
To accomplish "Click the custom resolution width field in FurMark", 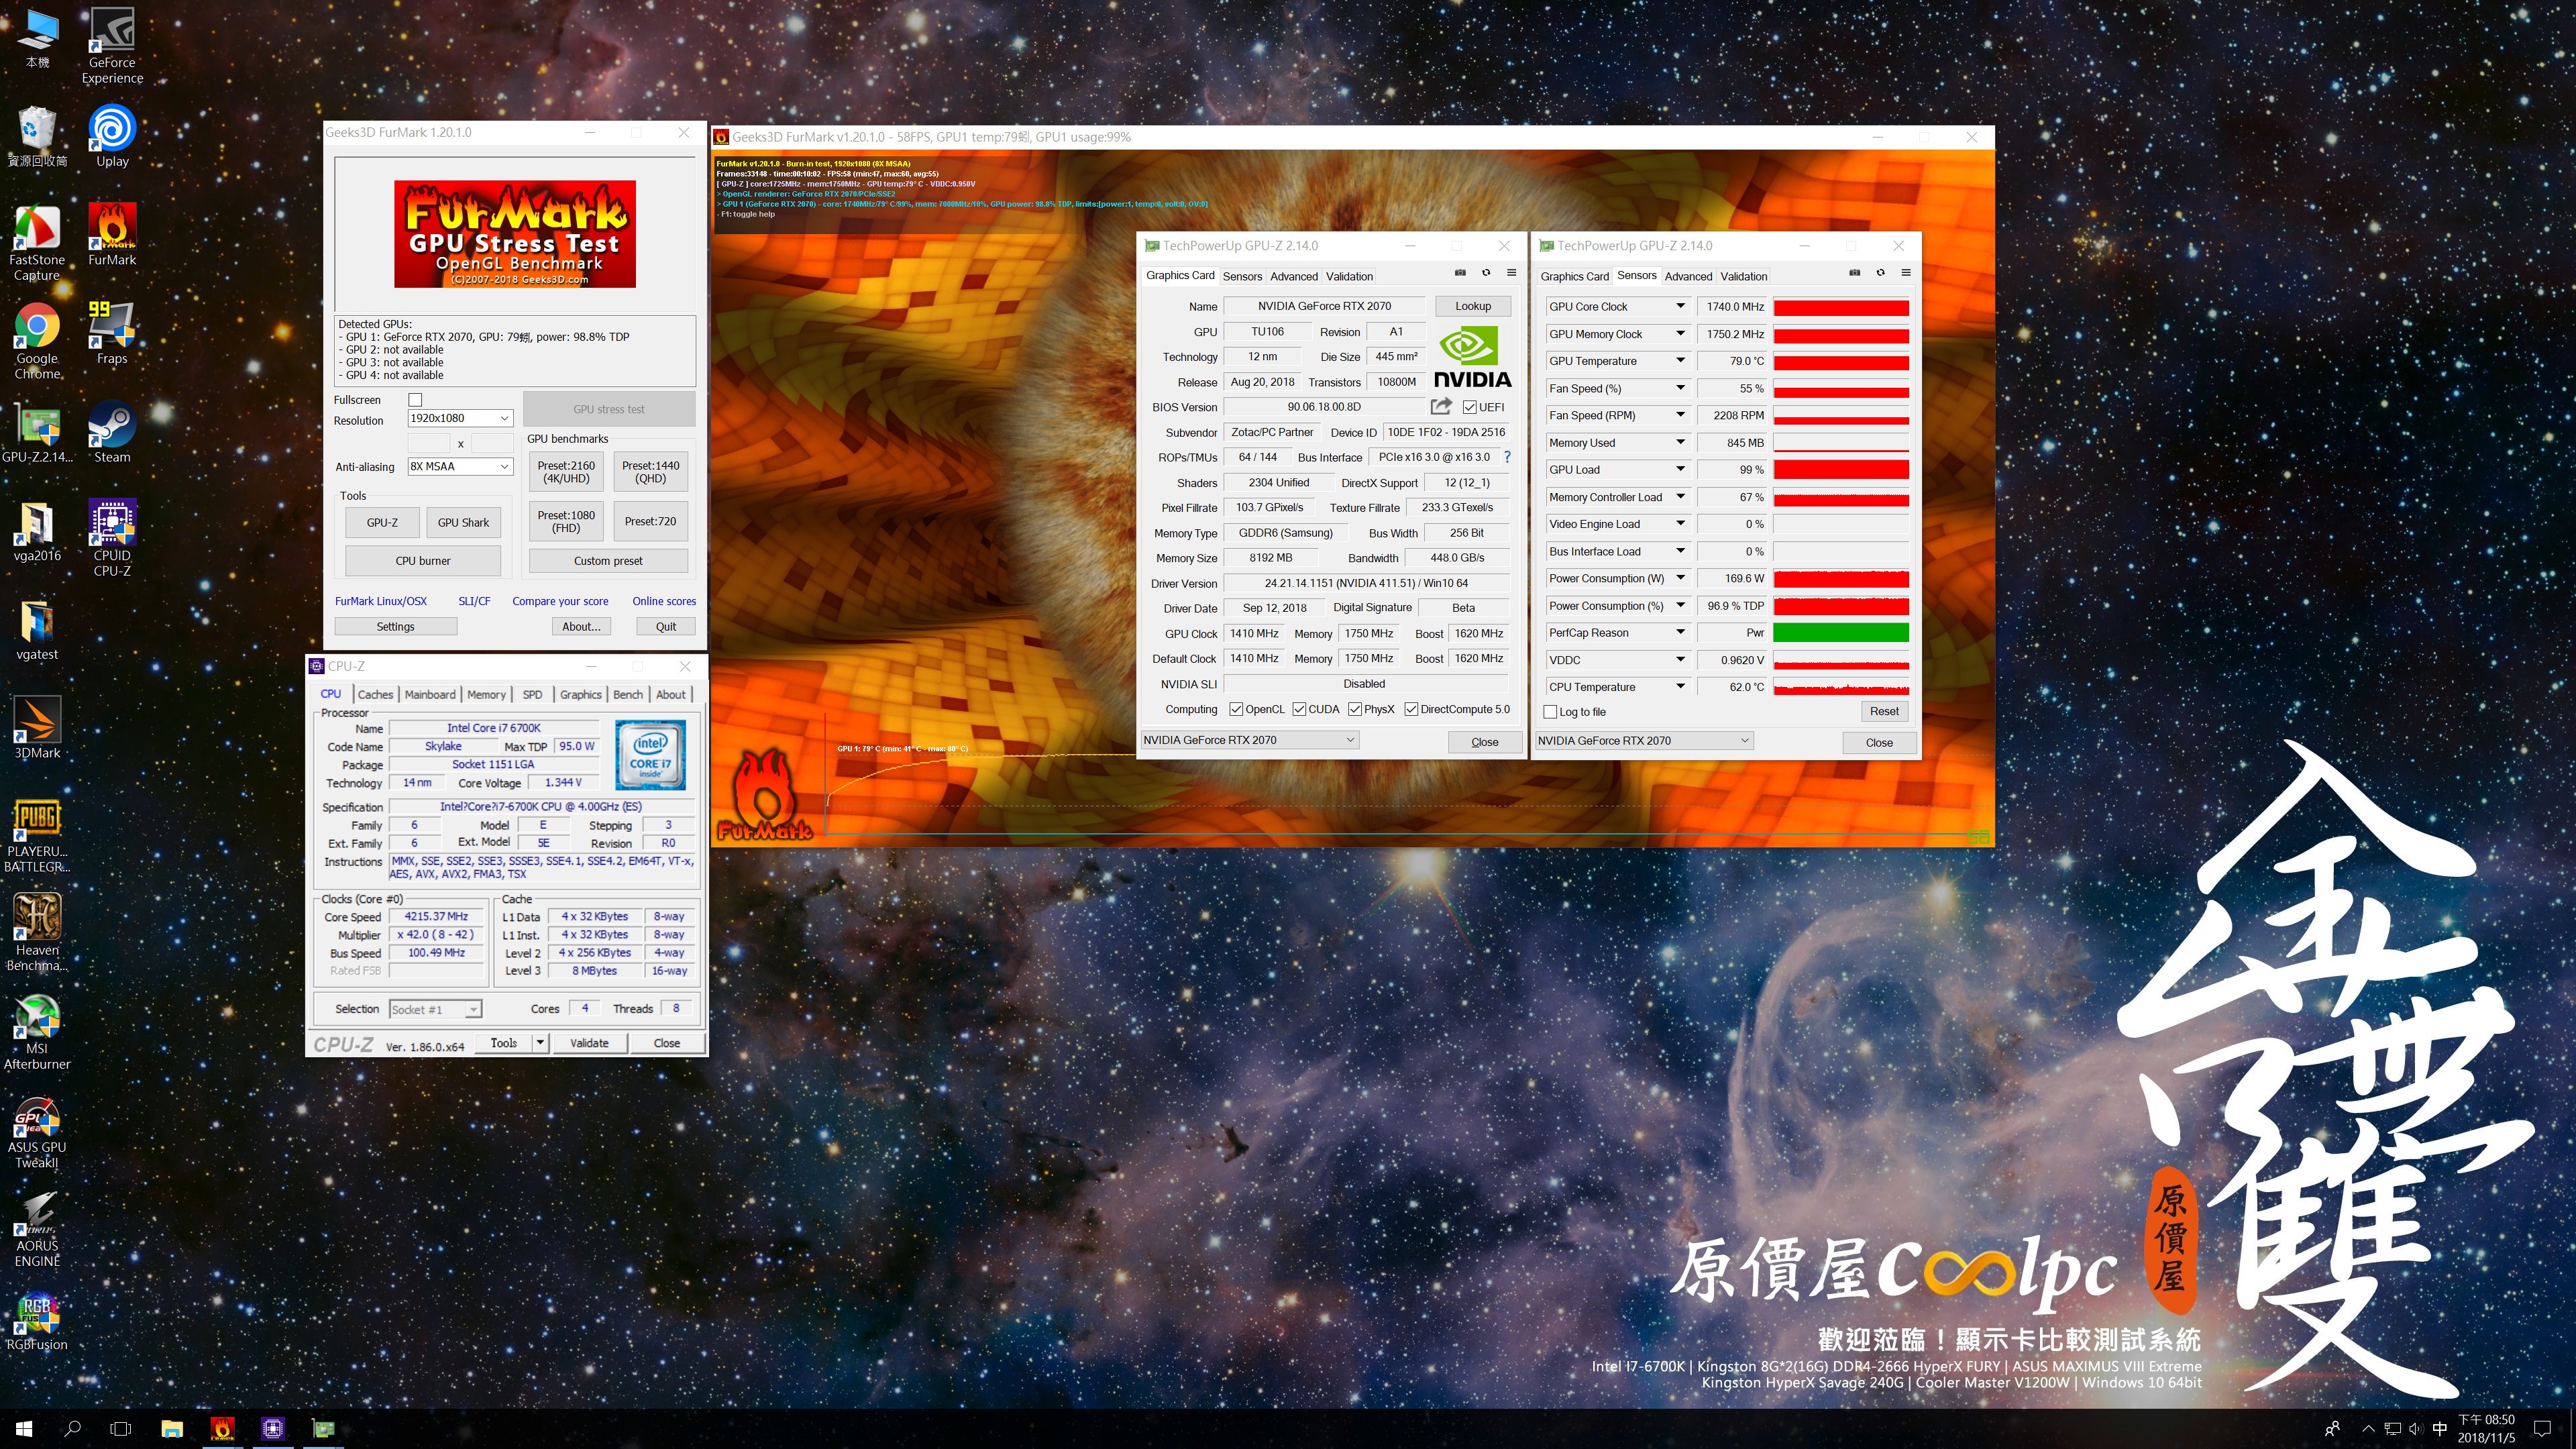I will [x=429, y=443].
